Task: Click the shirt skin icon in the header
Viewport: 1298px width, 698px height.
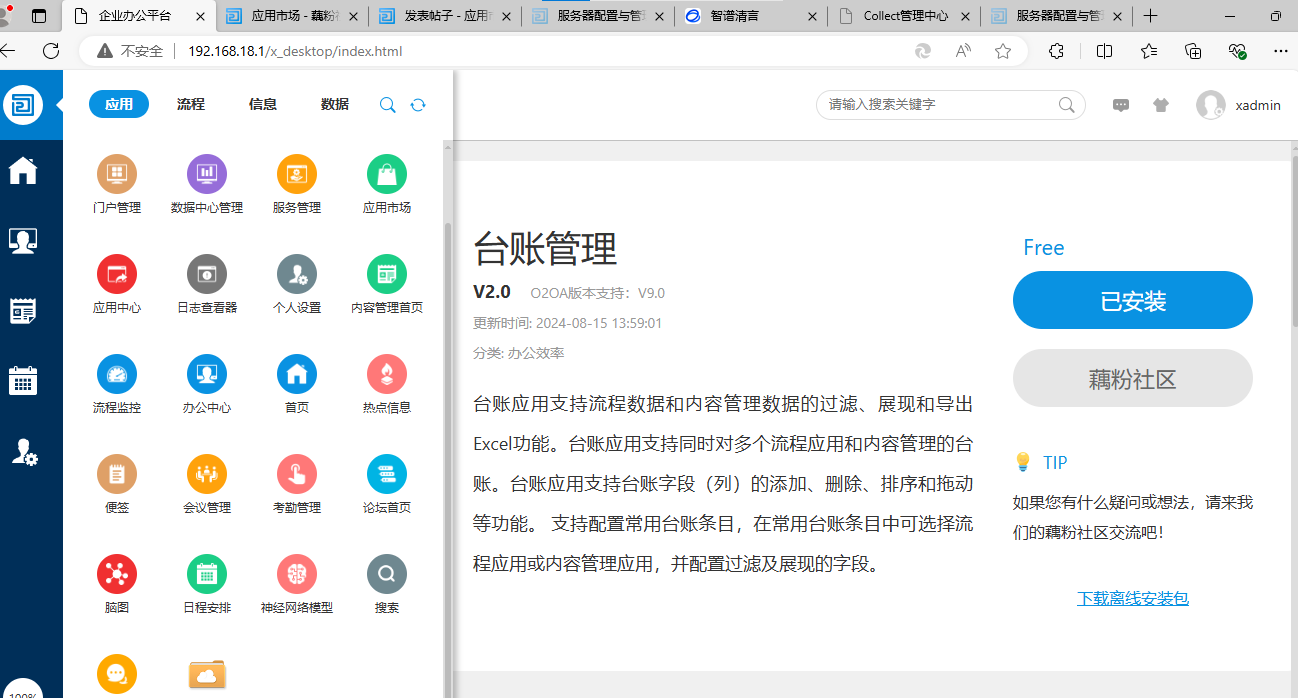Action: [x=1160, y=105]
